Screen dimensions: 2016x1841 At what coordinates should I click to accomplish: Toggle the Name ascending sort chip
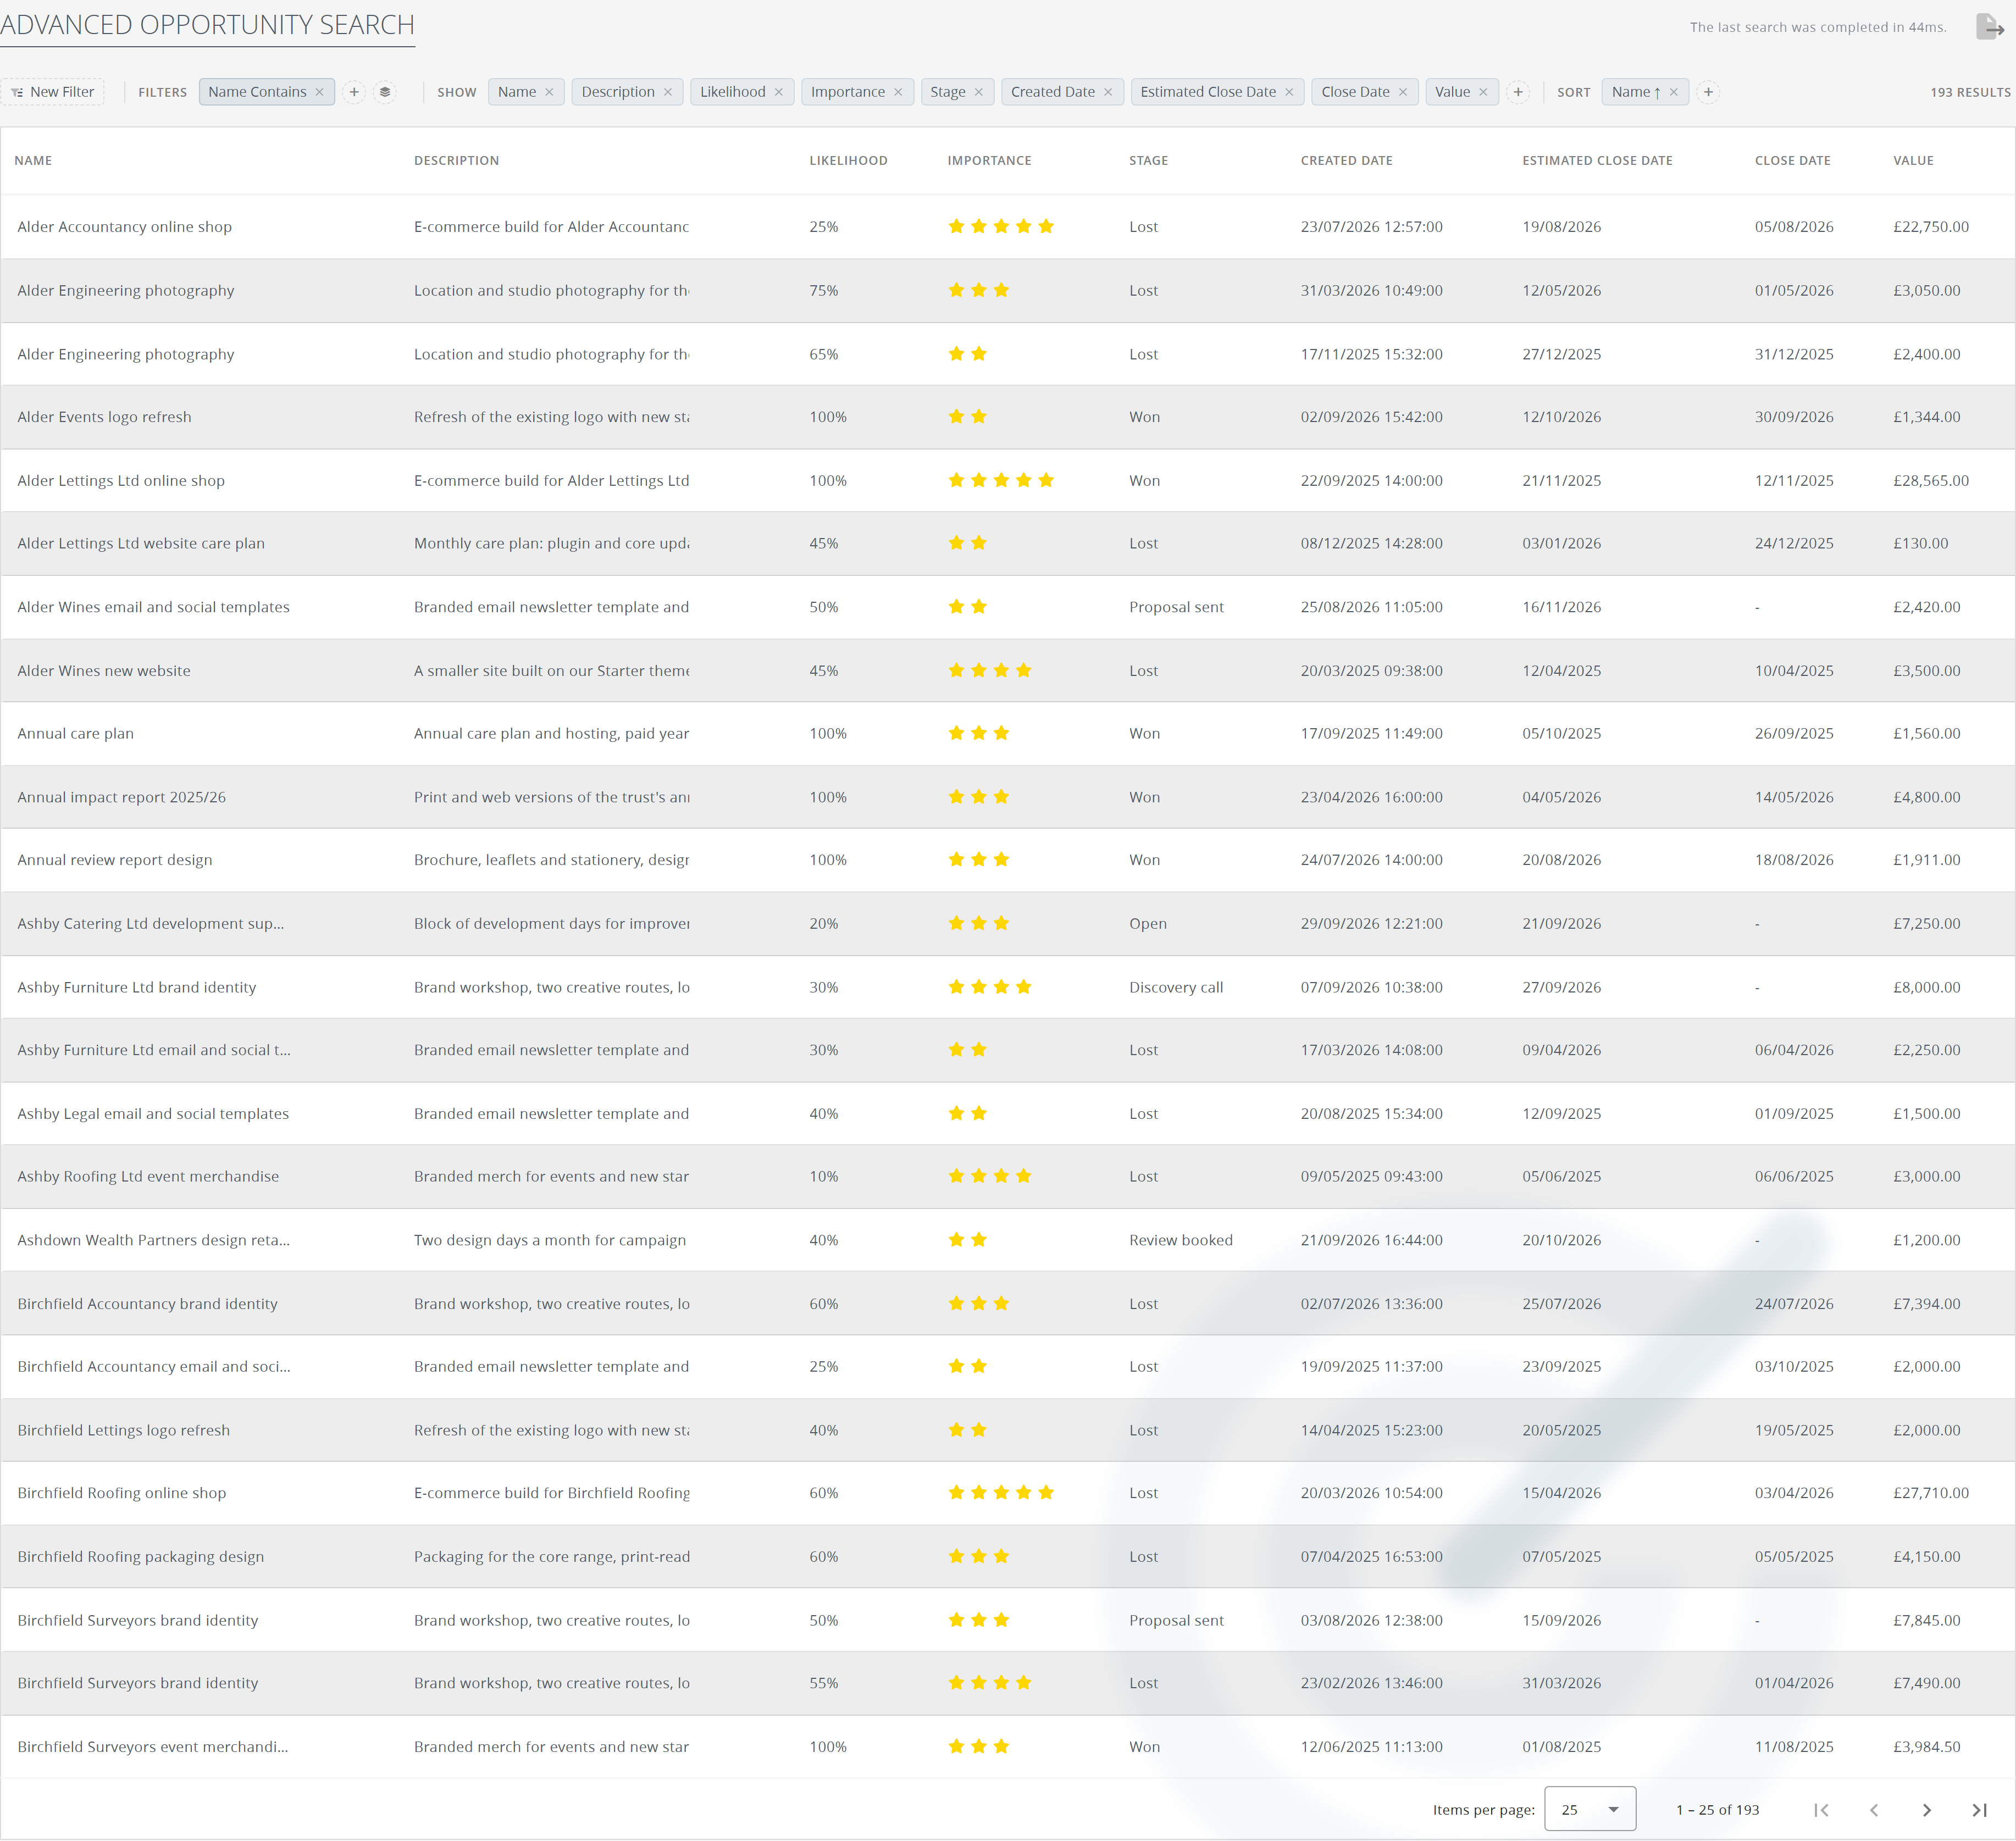pyautogui.click(x=1636, y=92)
